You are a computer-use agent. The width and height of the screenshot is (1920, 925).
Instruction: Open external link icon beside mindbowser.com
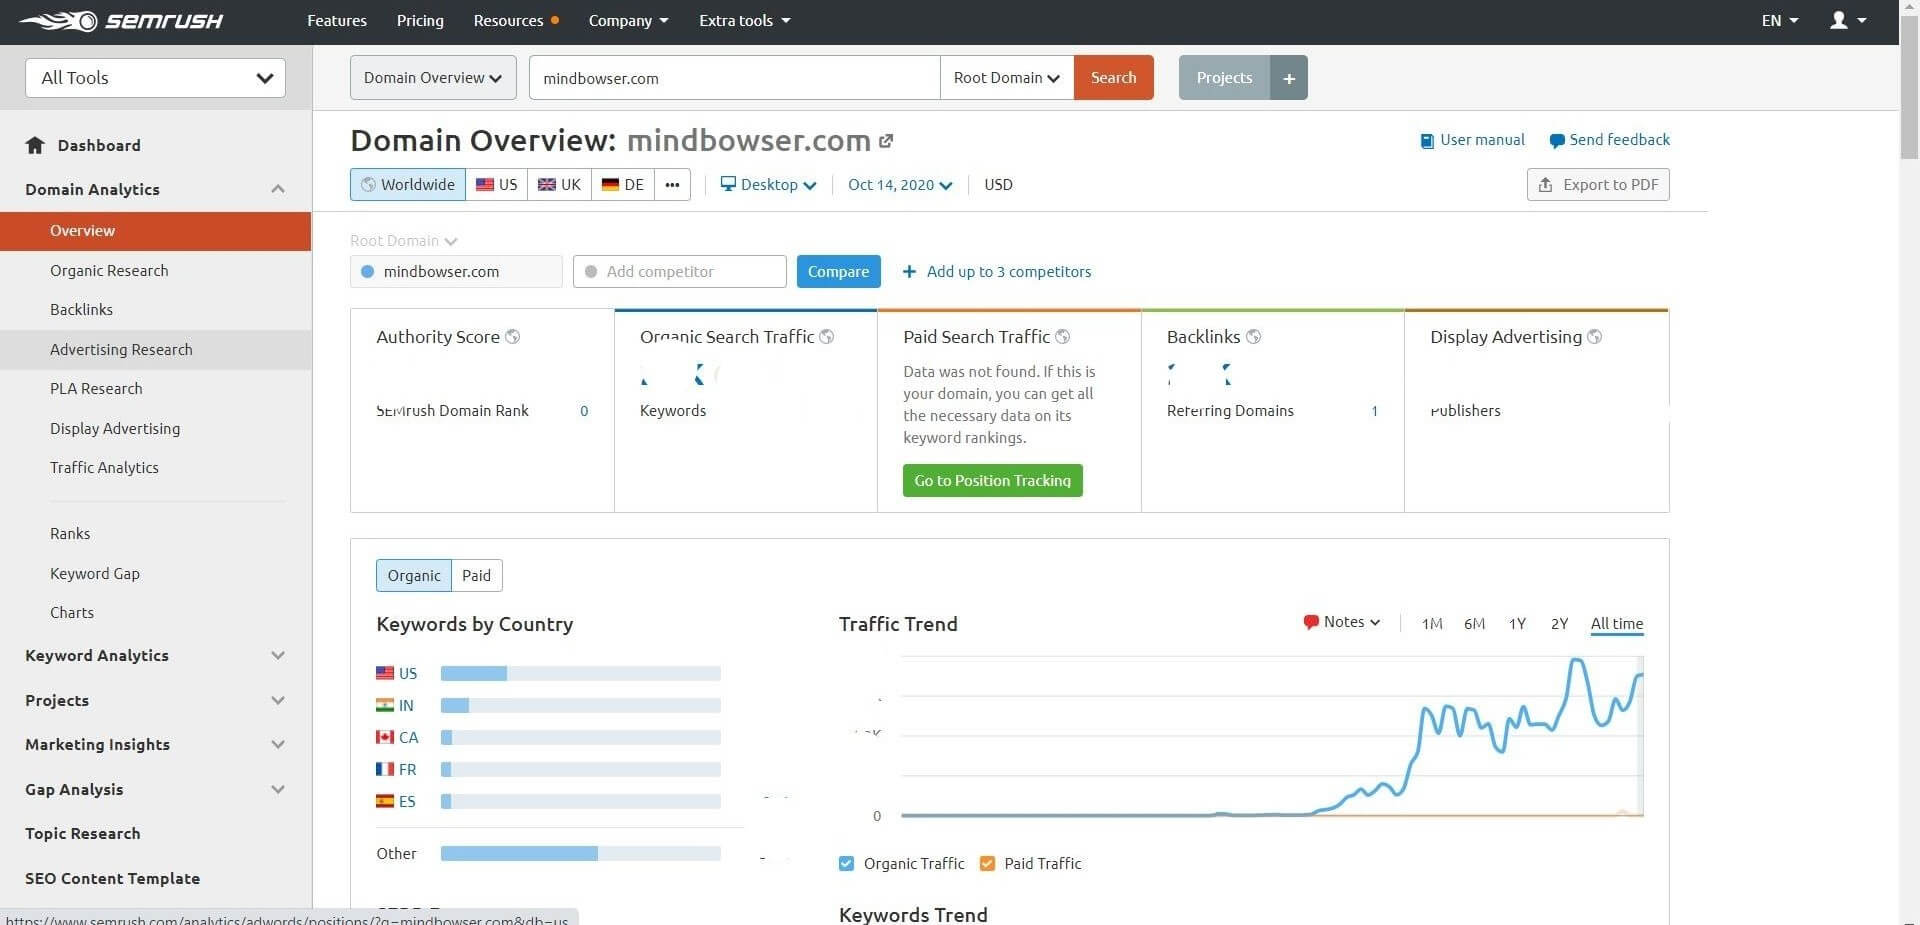[886, 141]
